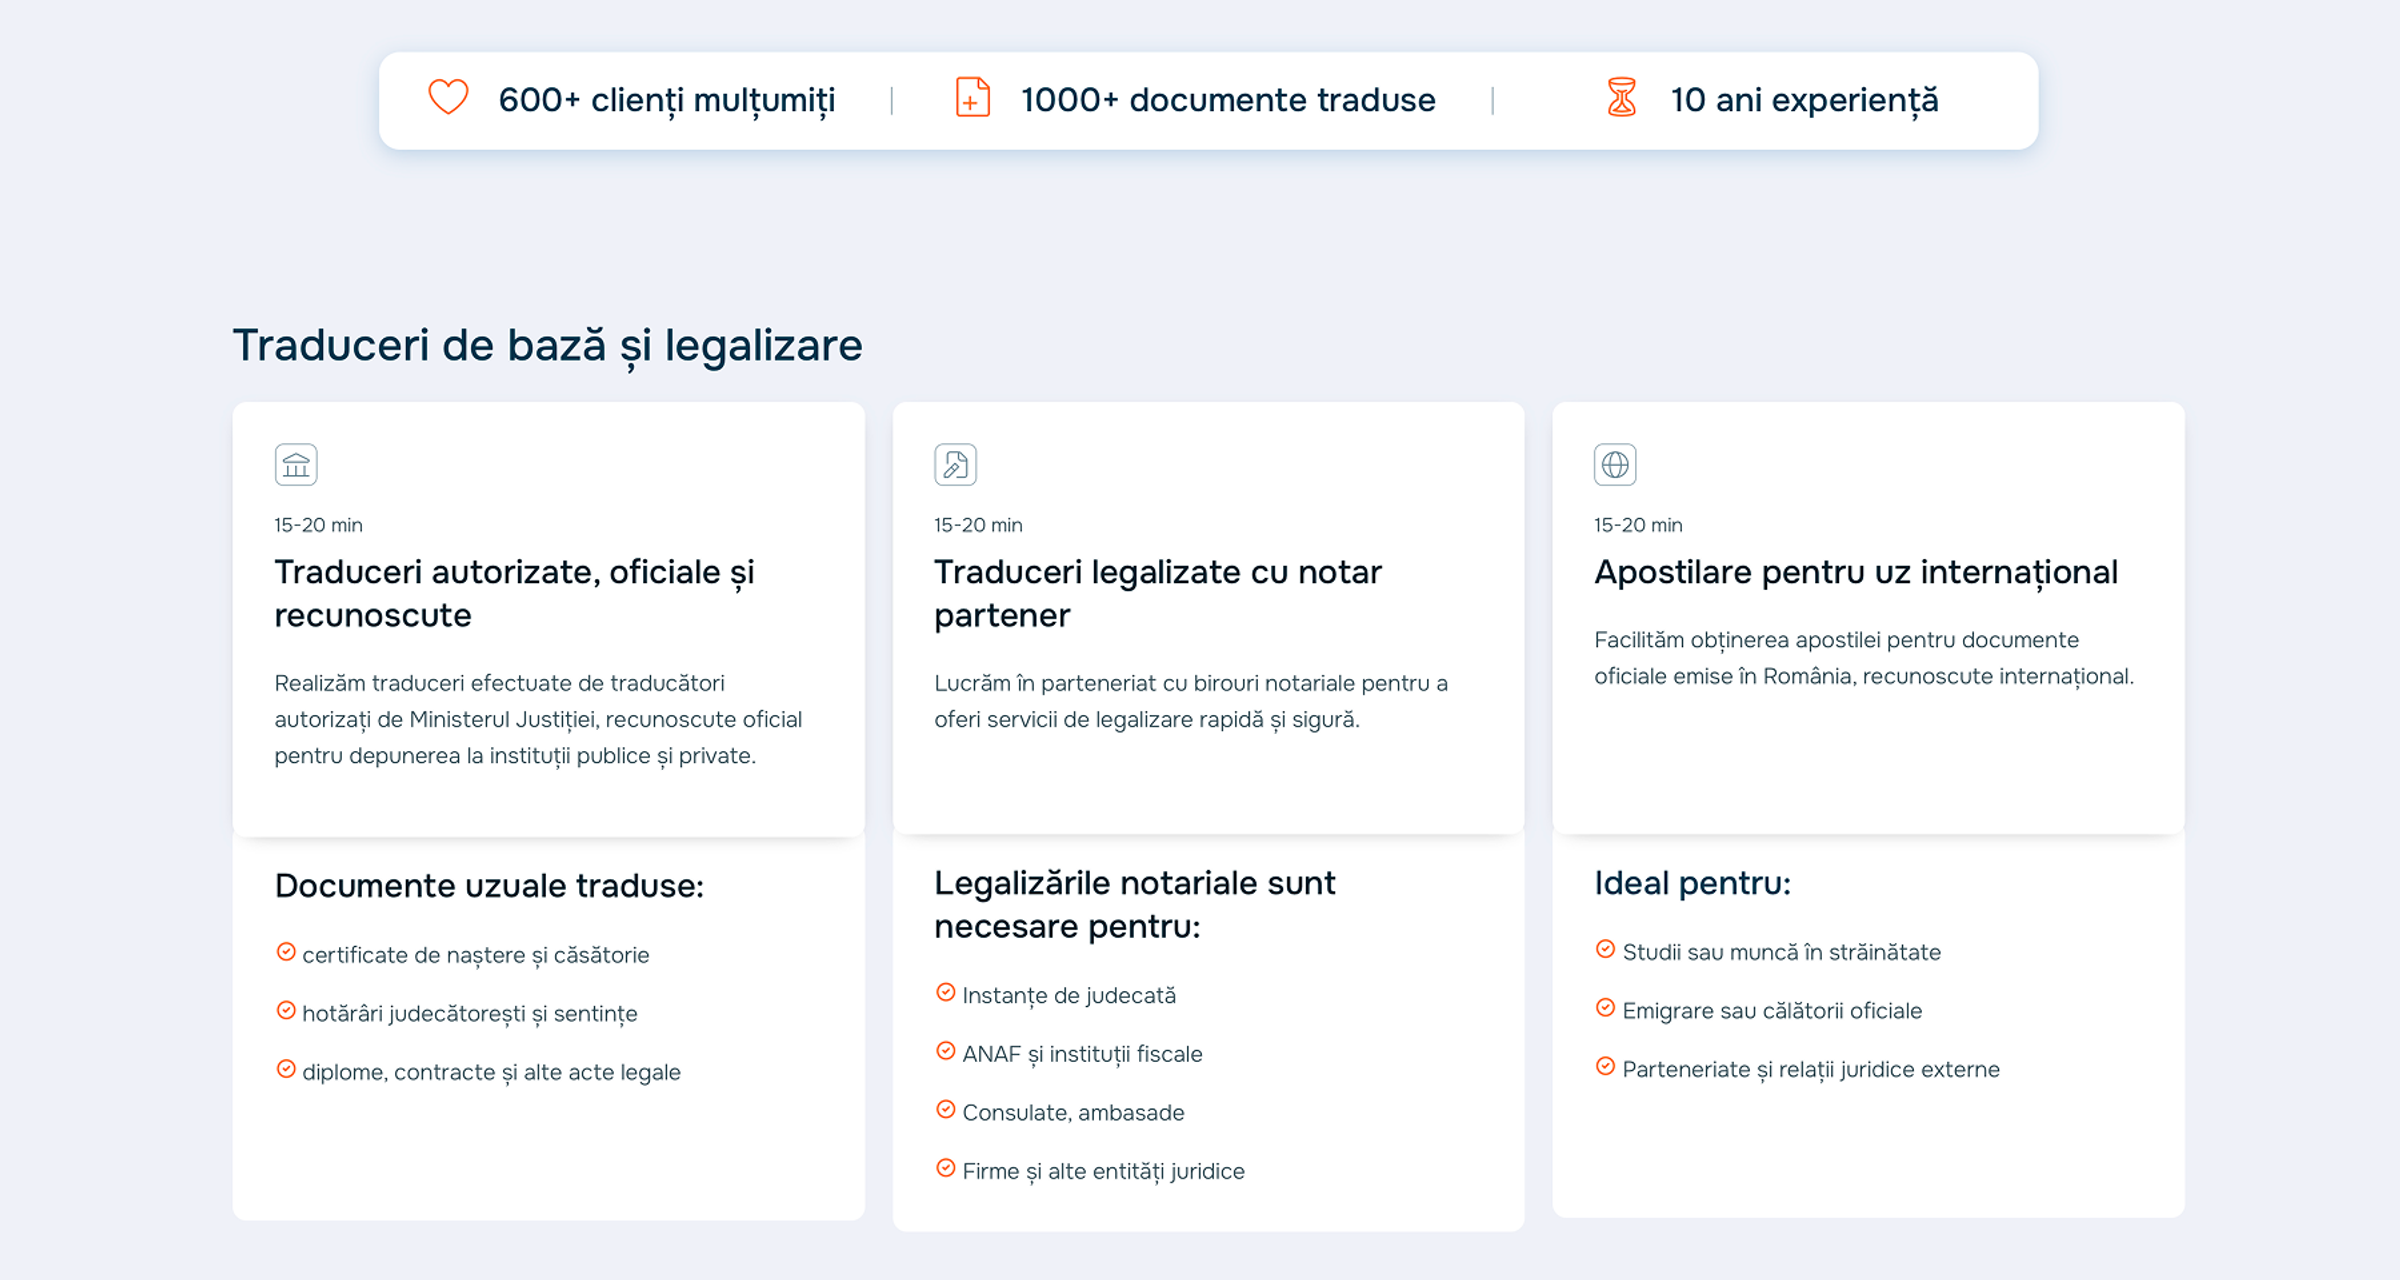Click the '10 ani experiență' text

click(x=1804, y=101)
